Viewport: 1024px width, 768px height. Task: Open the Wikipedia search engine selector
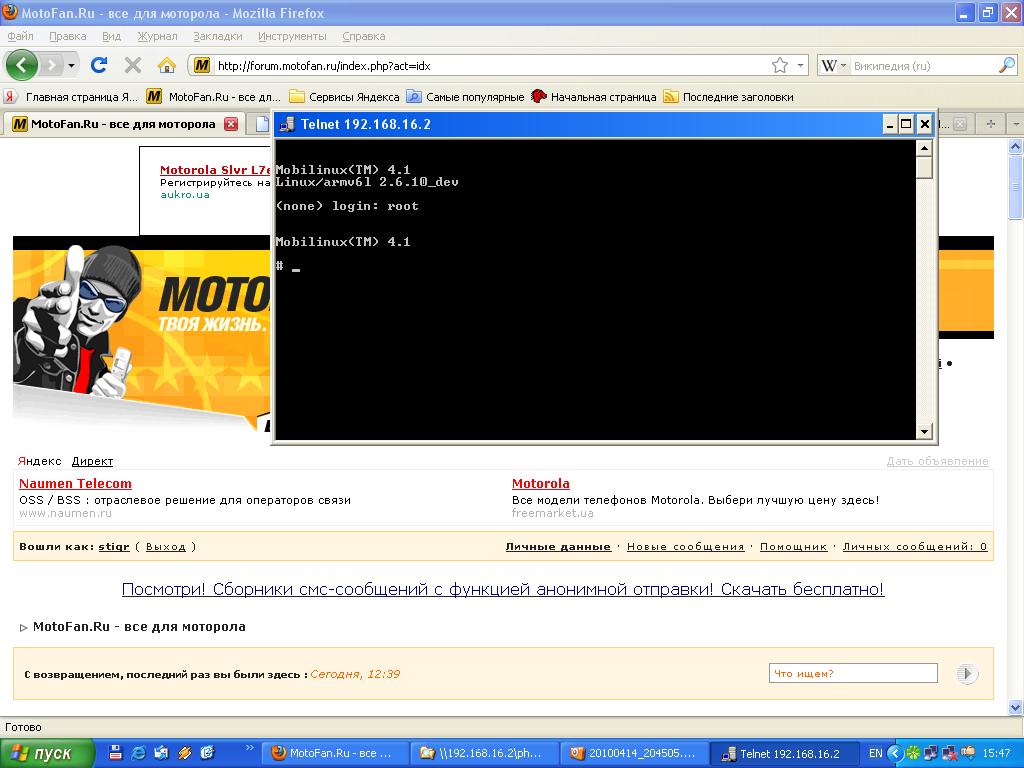tap(833, 65)
